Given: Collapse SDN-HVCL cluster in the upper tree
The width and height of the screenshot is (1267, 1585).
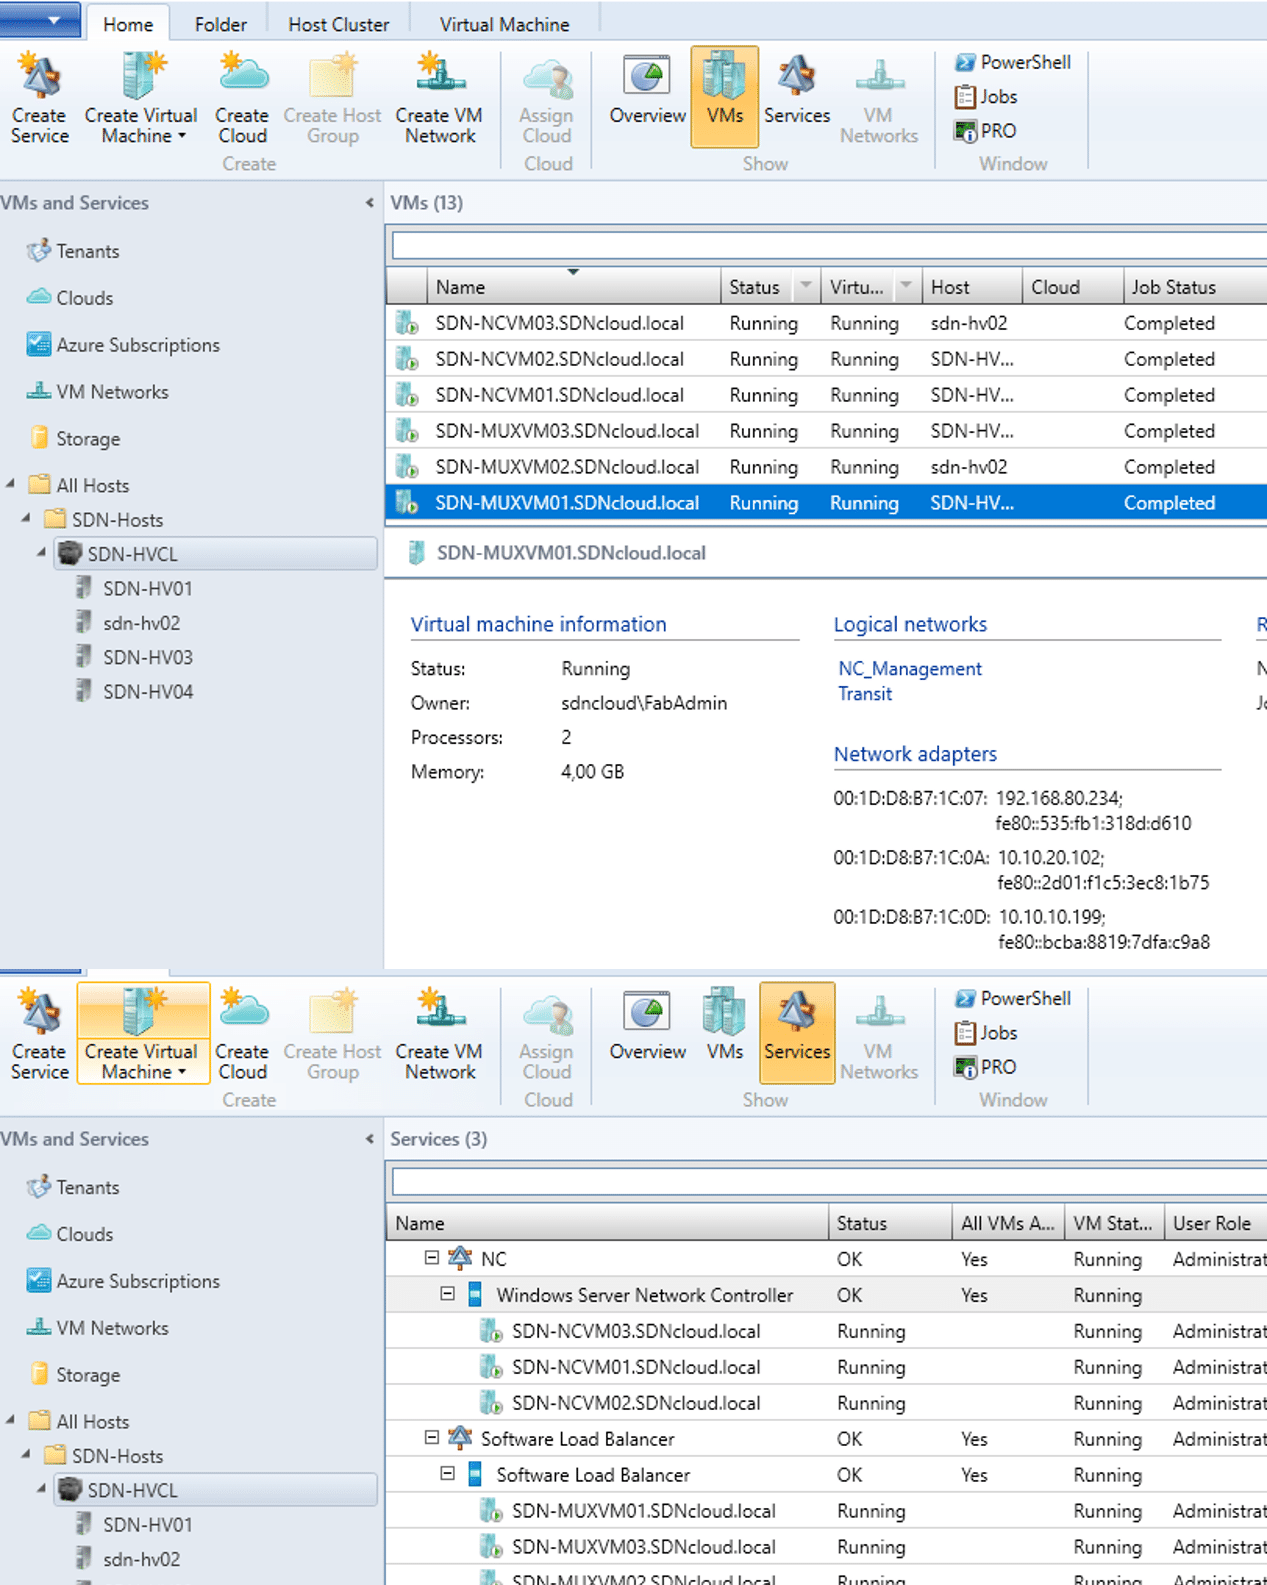Looking at the screenshot, I should click(x=42, y=552).
